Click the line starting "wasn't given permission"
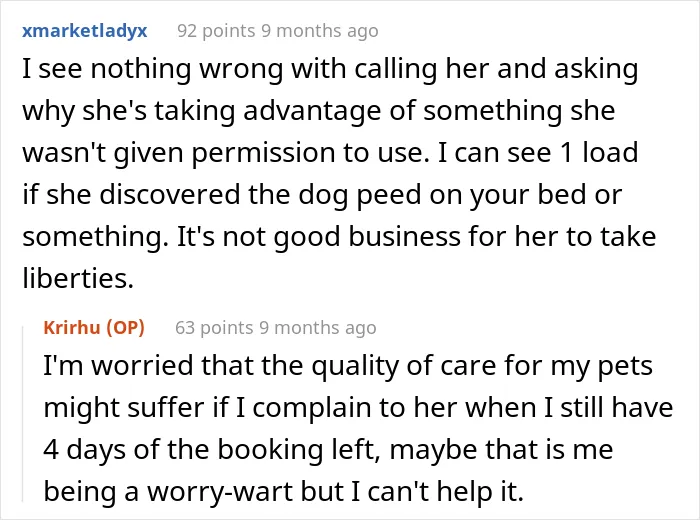Image resolution: width=700 pixels, height=520 pixels. (330, 153)
